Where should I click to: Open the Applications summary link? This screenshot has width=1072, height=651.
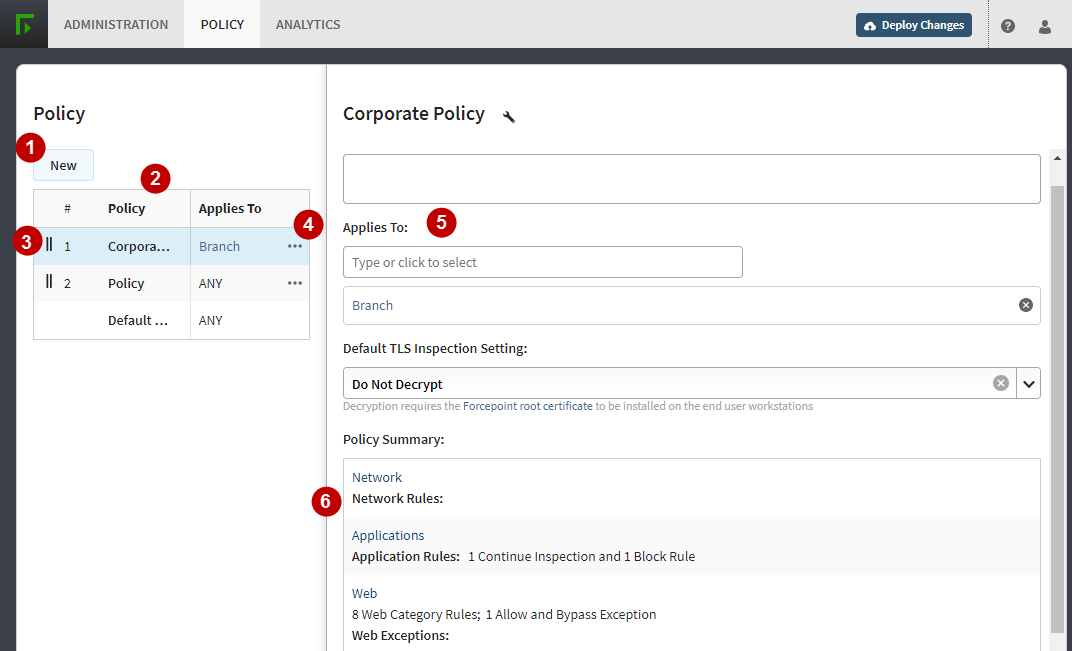point(388,535)
